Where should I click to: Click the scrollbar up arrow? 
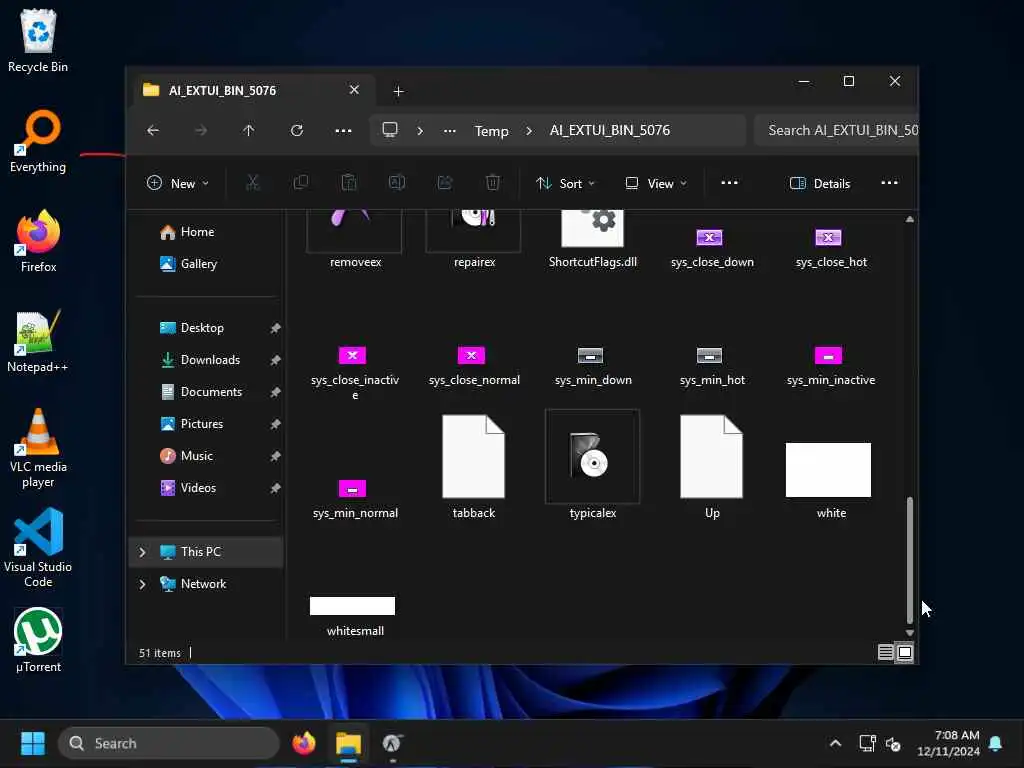(x=909, y=219)
